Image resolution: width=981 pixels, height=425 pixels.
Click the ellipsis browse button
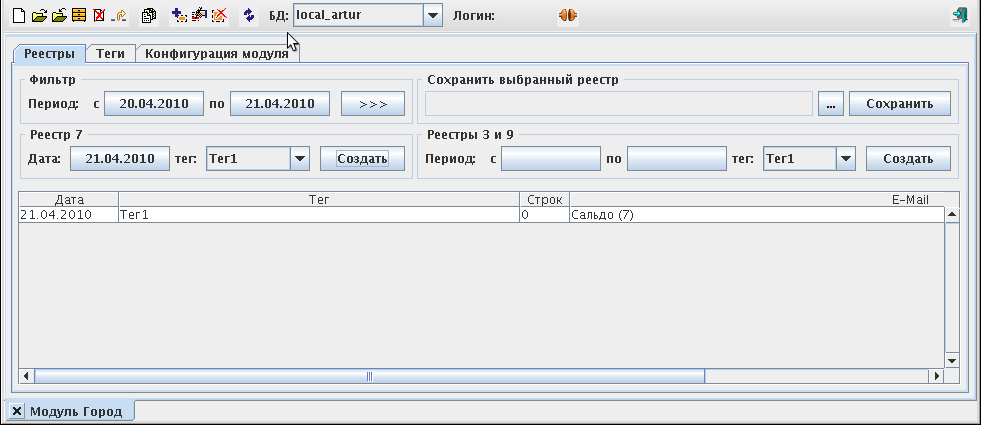[x=831, y=103]
